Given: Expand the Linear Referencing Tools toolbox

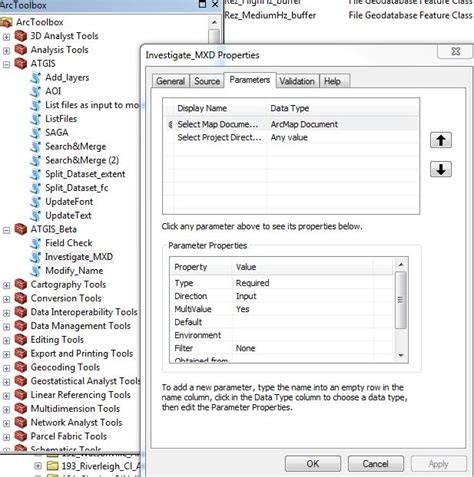Looking at the screenshot, I should point(6,396).
